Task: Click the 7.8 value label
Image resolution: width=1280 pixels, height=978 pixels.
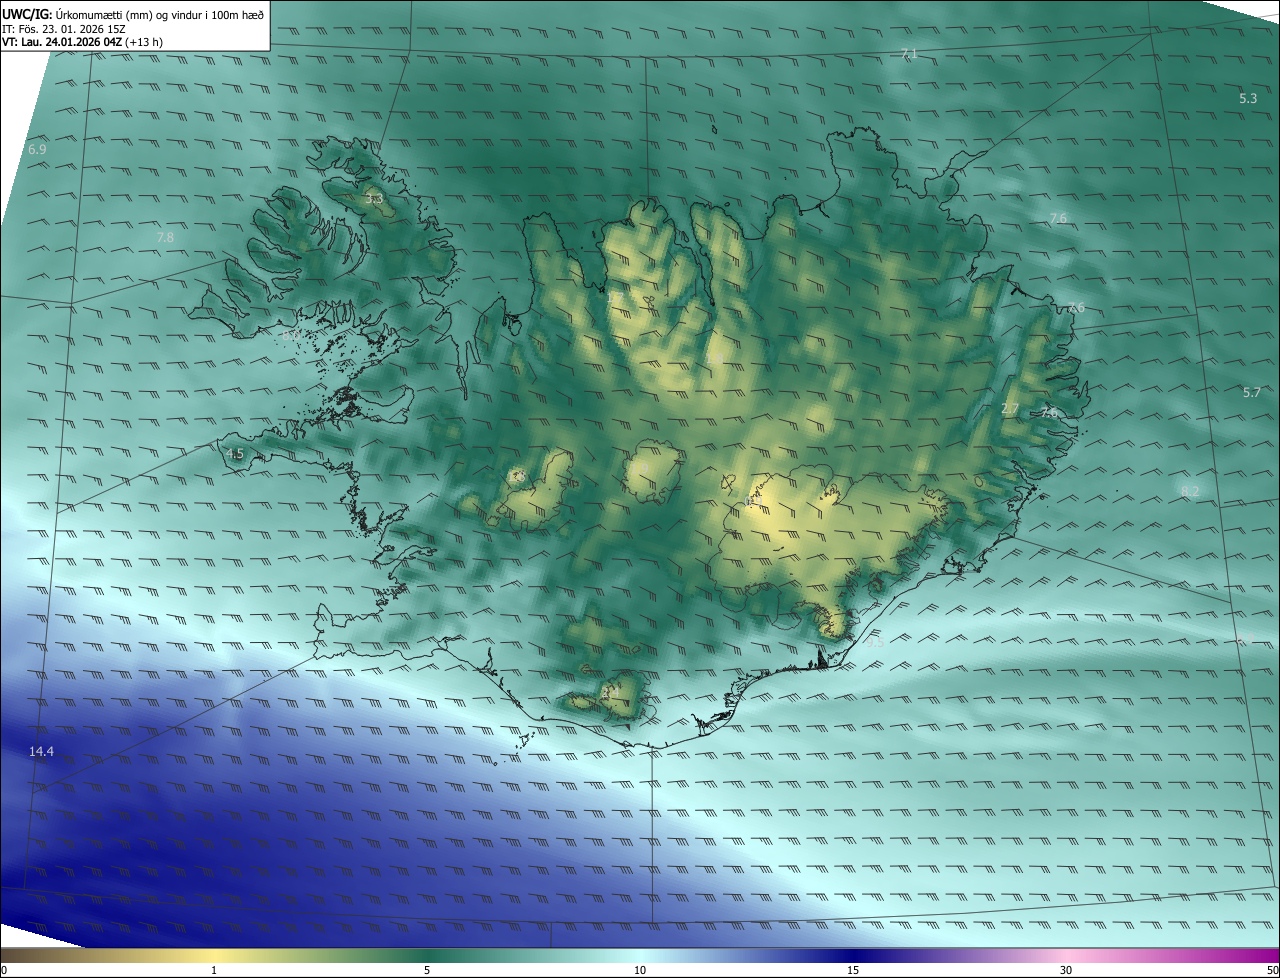Action: [165, 237]
